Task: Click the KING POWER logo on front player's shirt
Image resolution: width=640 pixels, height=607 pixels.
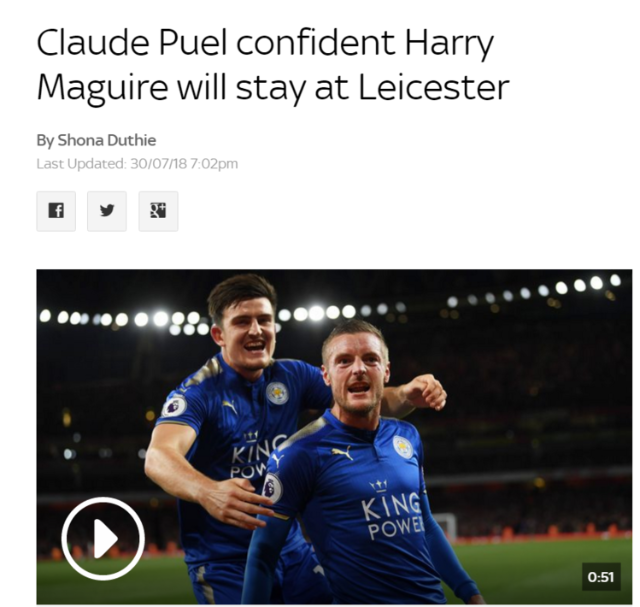Action: click(x=391, y=510)
